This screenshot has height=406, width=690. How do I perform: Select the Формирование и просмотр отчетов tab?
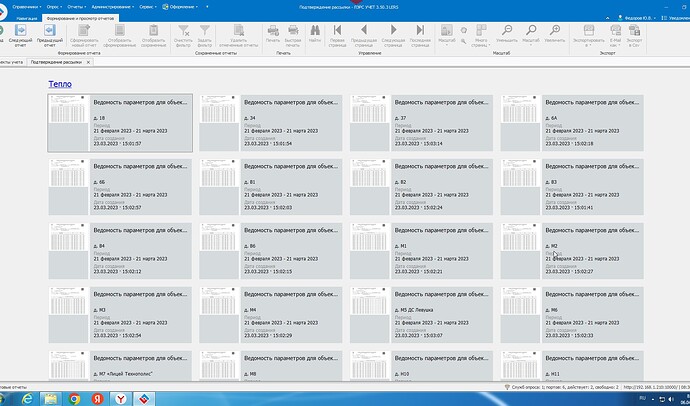point(80,18)
